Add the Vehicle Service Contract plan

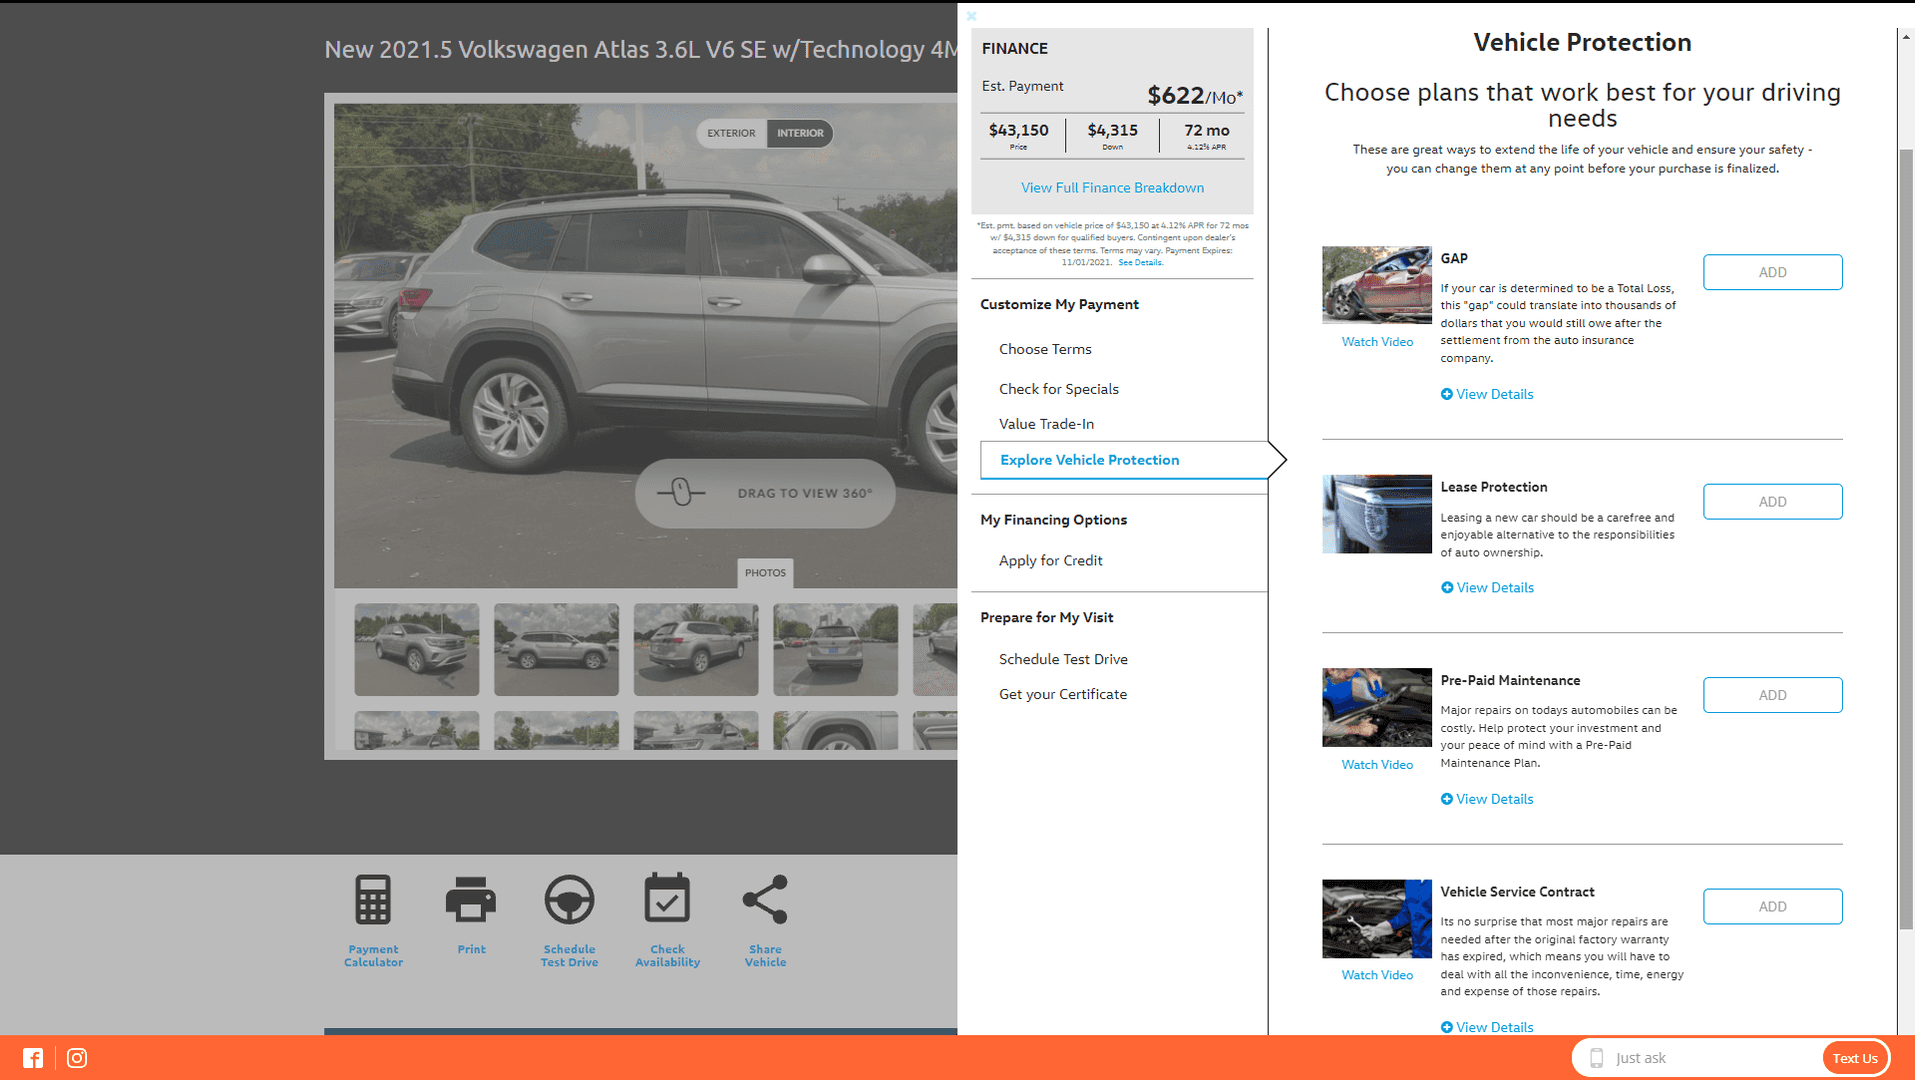1772,906
